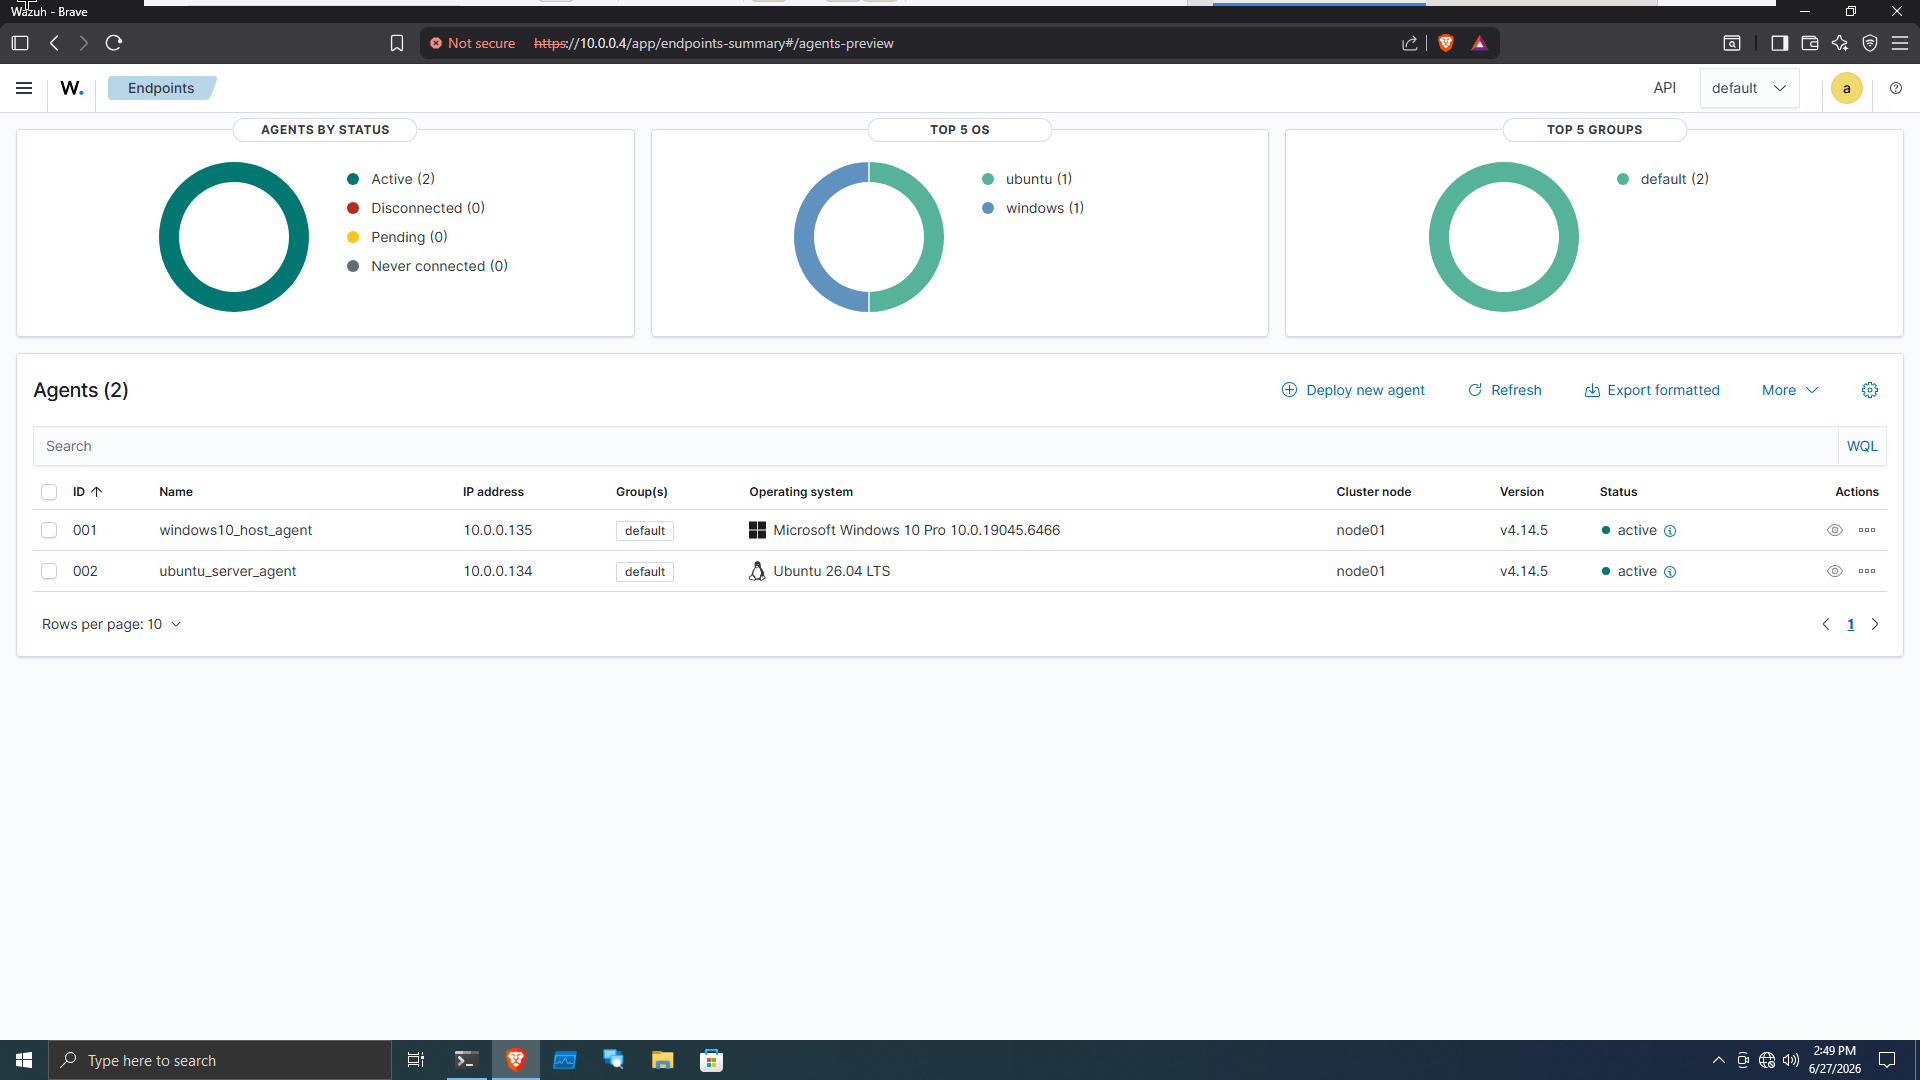Open Brave Rewards triangle icon

pos(1479,43)
